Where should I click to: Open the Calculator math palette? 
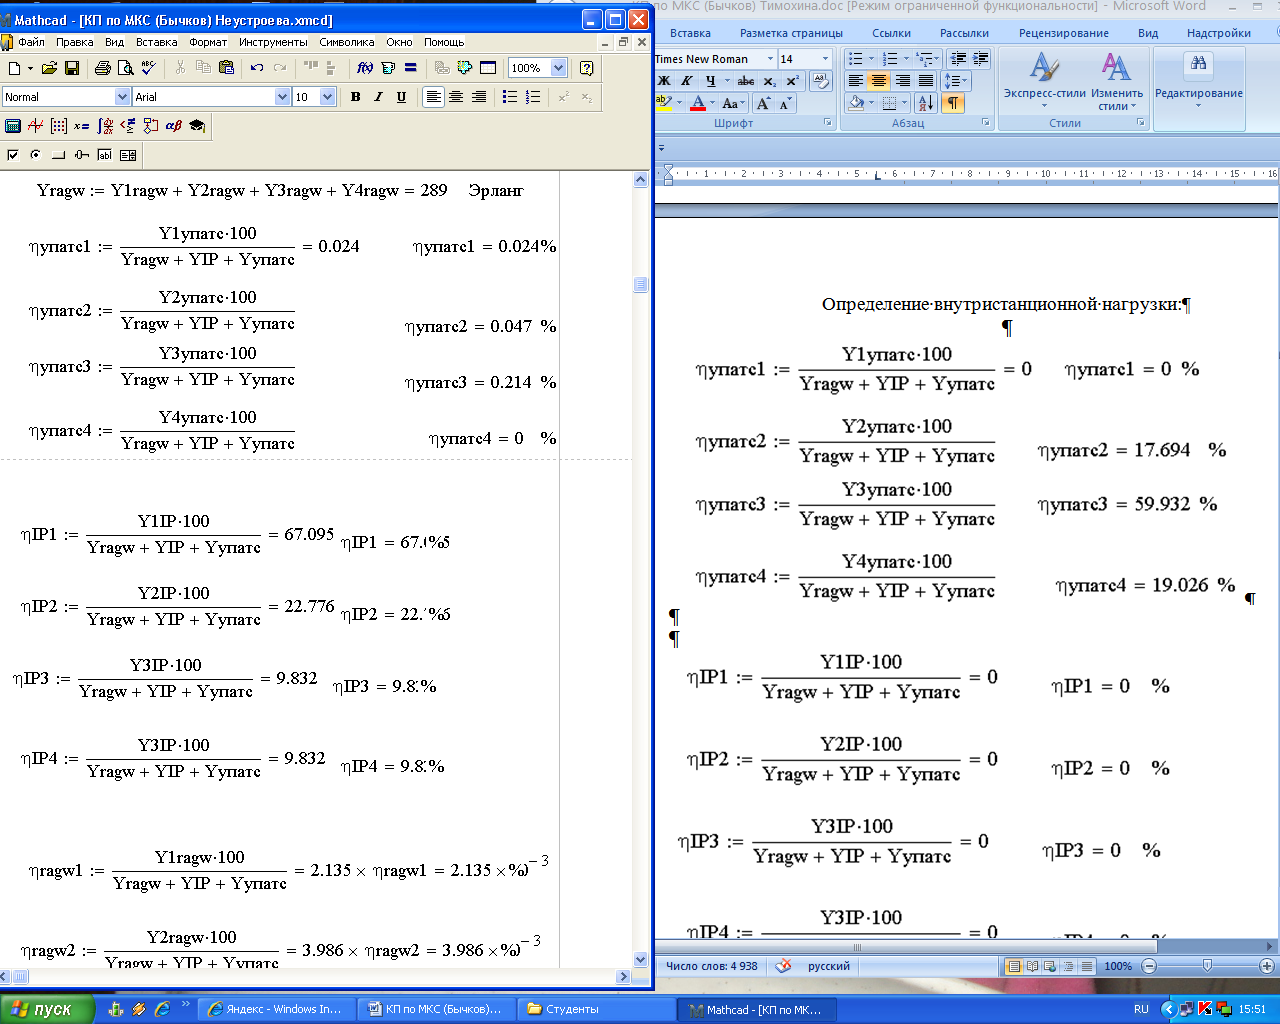[13, 126]
